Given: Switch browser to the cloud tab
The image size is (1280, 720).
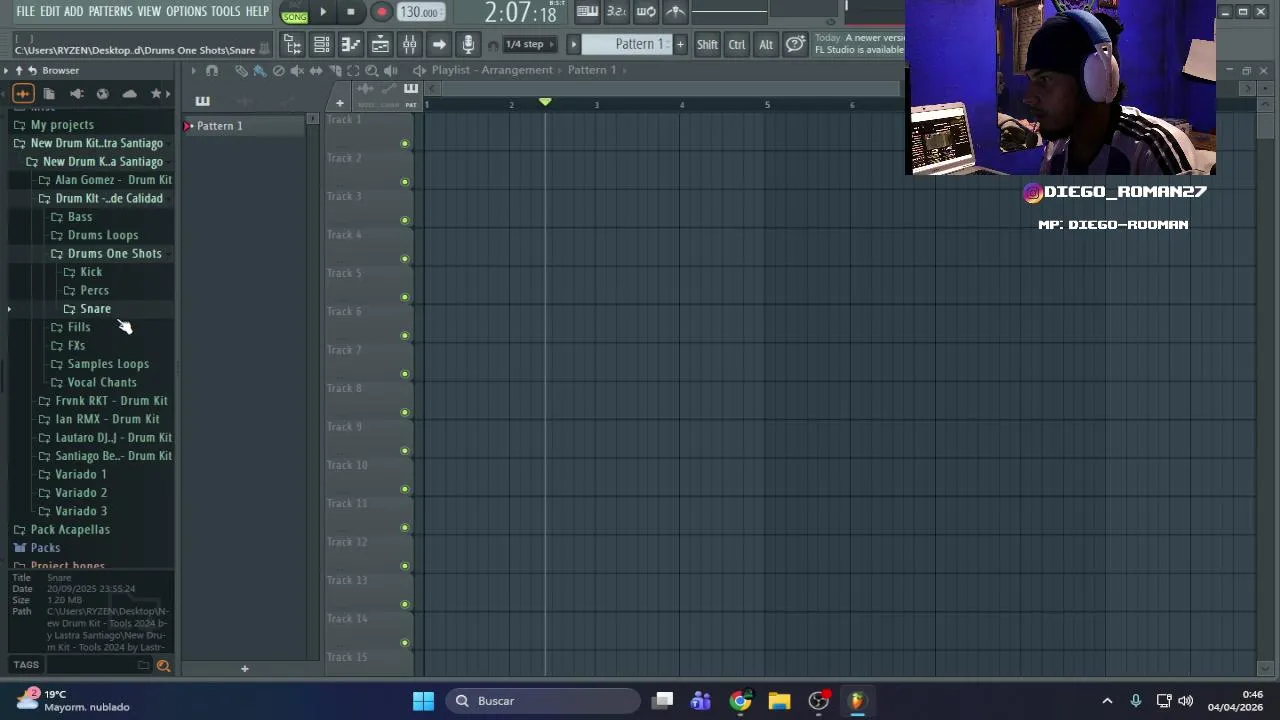Looking at the screenshot, I should [129, 94].
